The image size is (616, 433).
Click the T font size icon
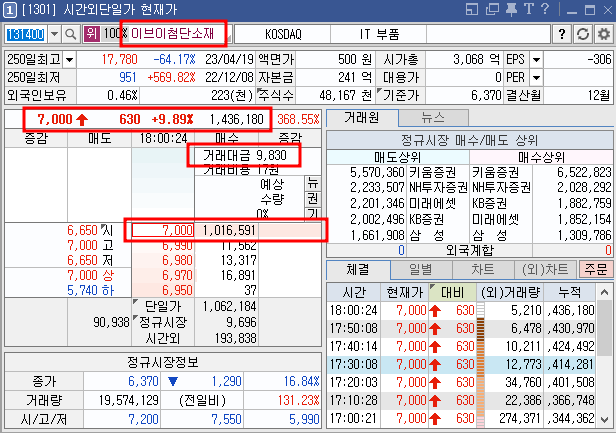(529, 9)
